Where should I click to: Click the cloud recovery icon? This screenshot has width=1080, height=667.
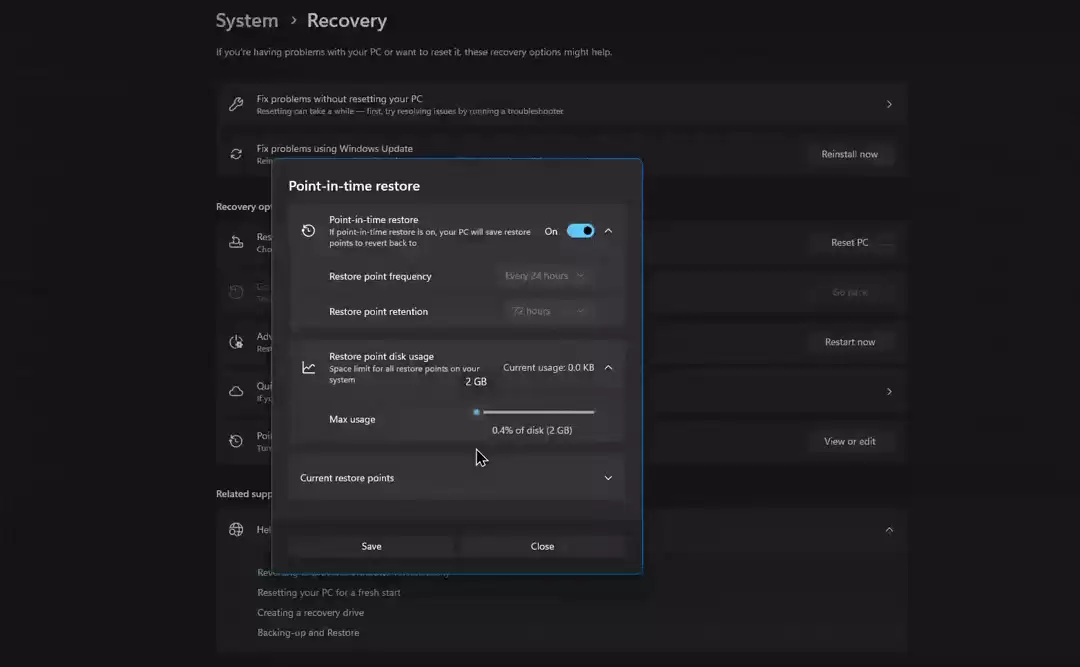(x=236, y=391)
